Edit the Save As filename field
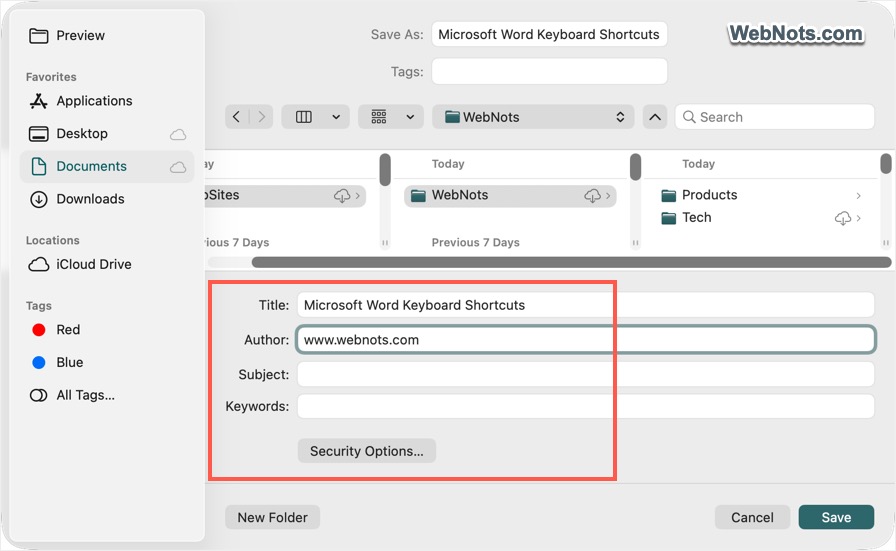The image size is (896, 551). (x=549, y=34)
